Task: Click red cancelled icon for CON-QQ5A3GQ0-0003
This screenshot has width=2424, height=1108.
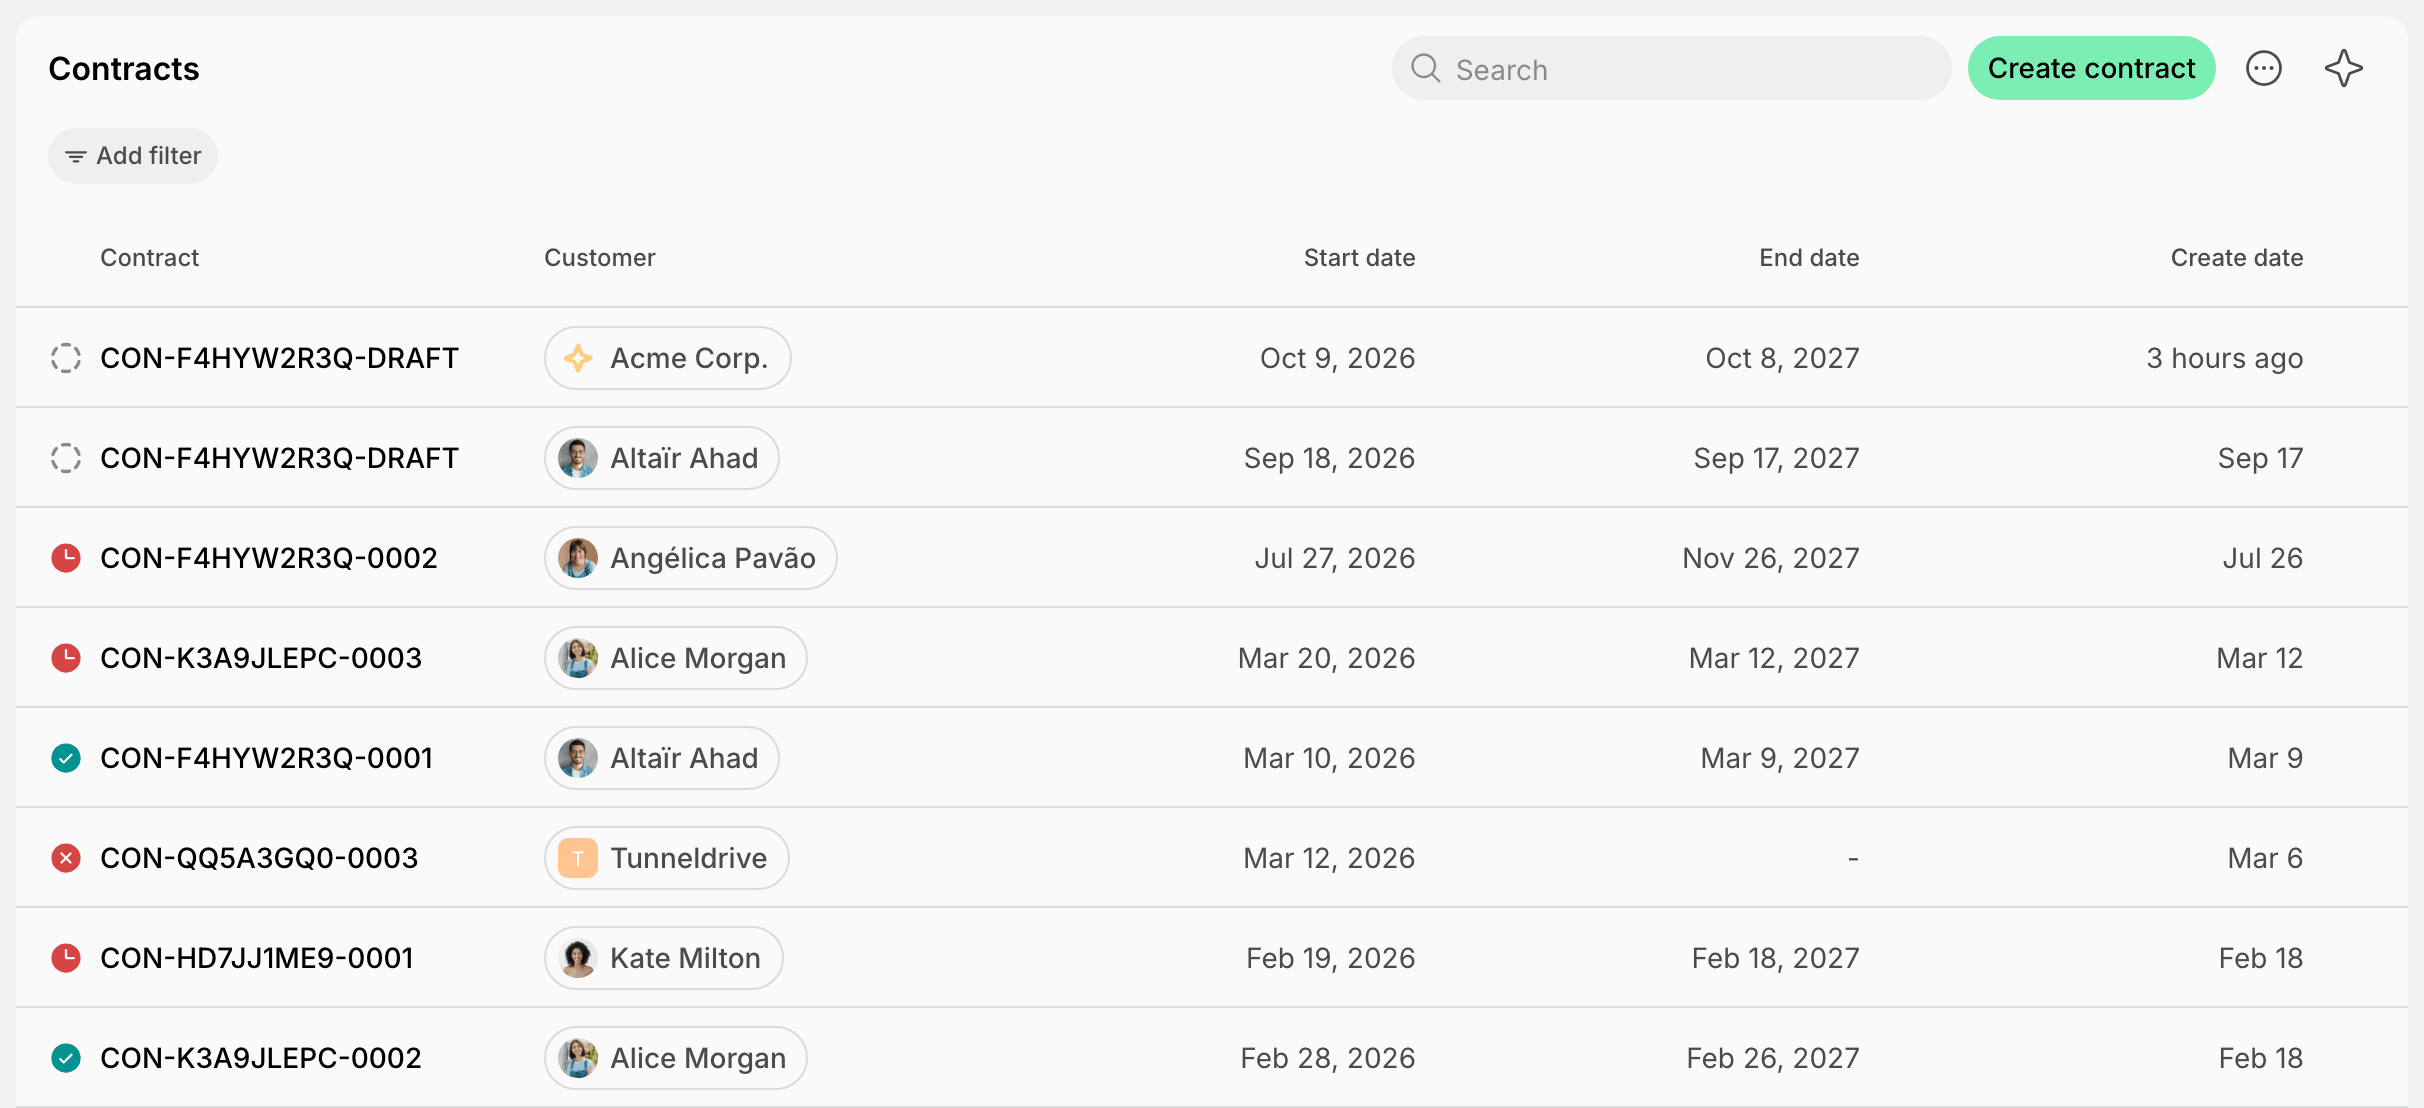Action: 66,858
